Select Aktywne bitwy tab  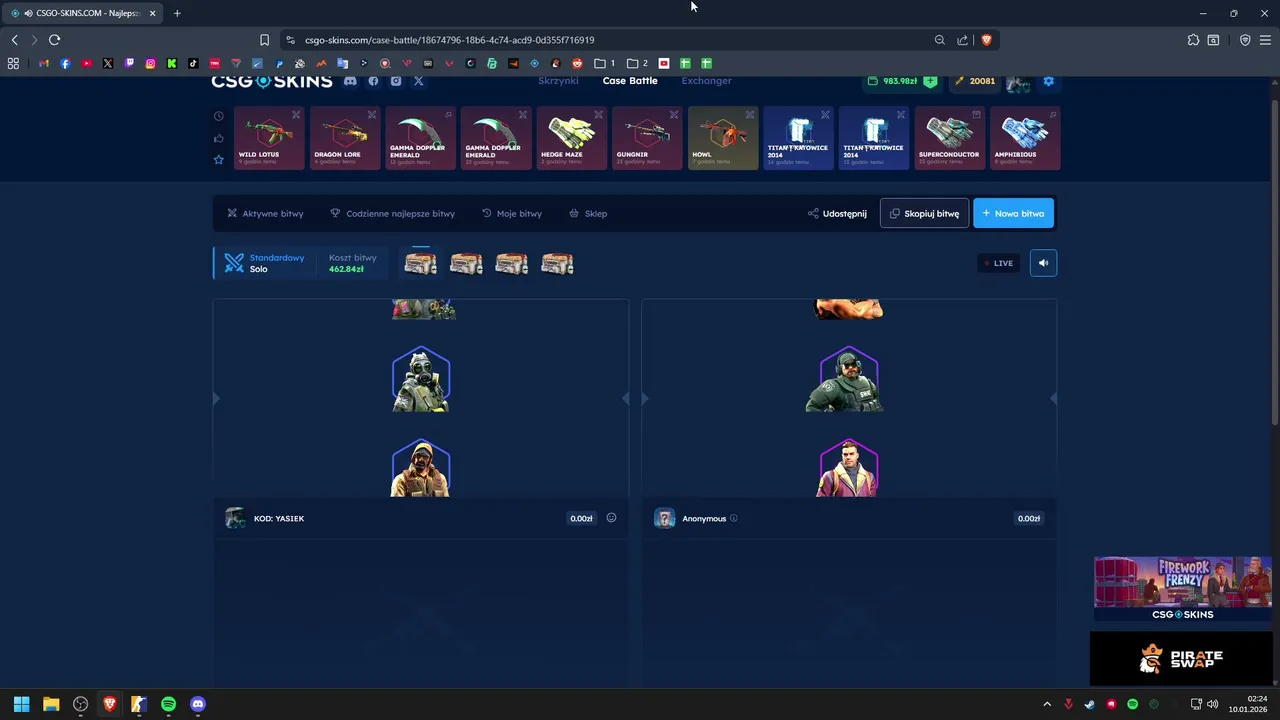point(265,213)
